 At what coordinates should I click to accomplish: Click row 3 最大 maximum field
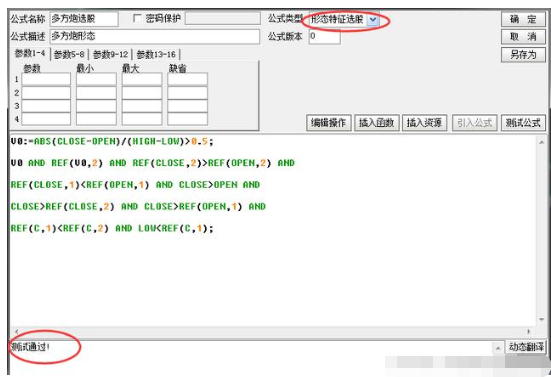click(x=142, y=106)
